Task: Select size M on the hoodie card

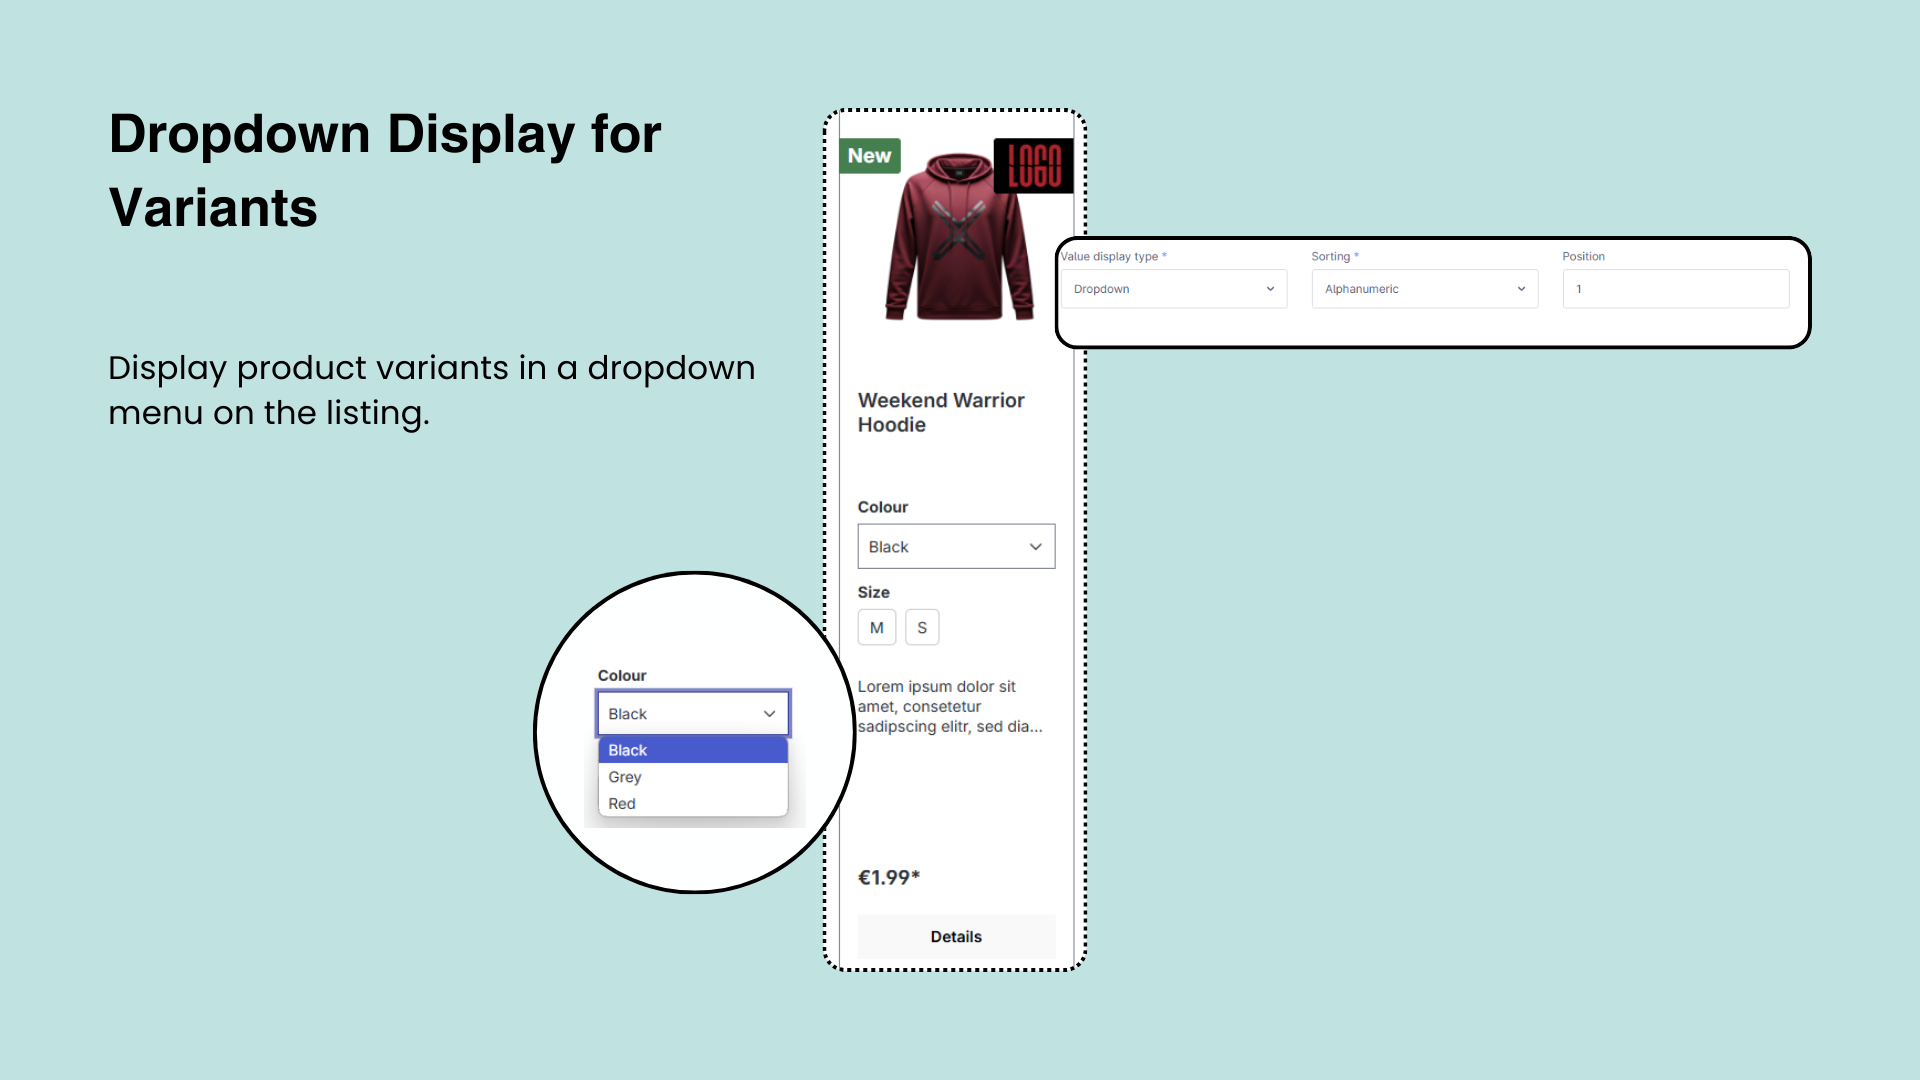Action: tap(877, 628)
